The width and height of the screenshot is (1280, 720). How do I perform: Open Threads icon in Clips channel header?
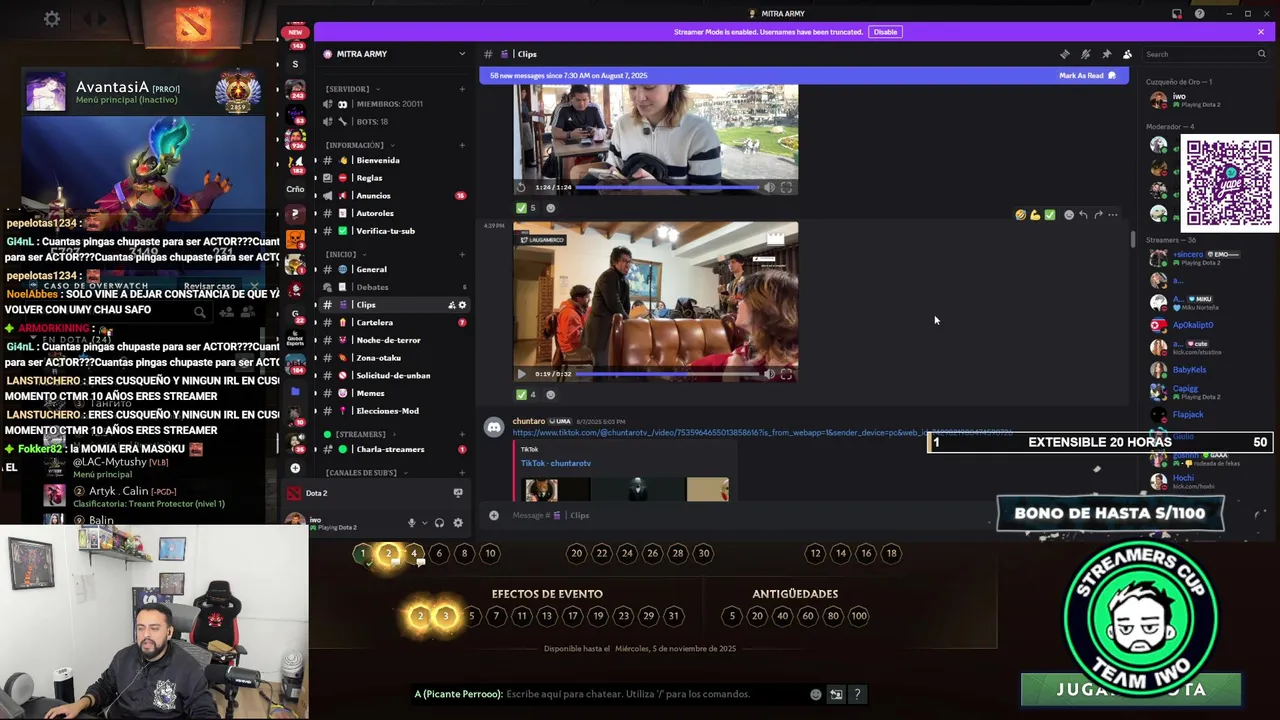click(1064, 54)
